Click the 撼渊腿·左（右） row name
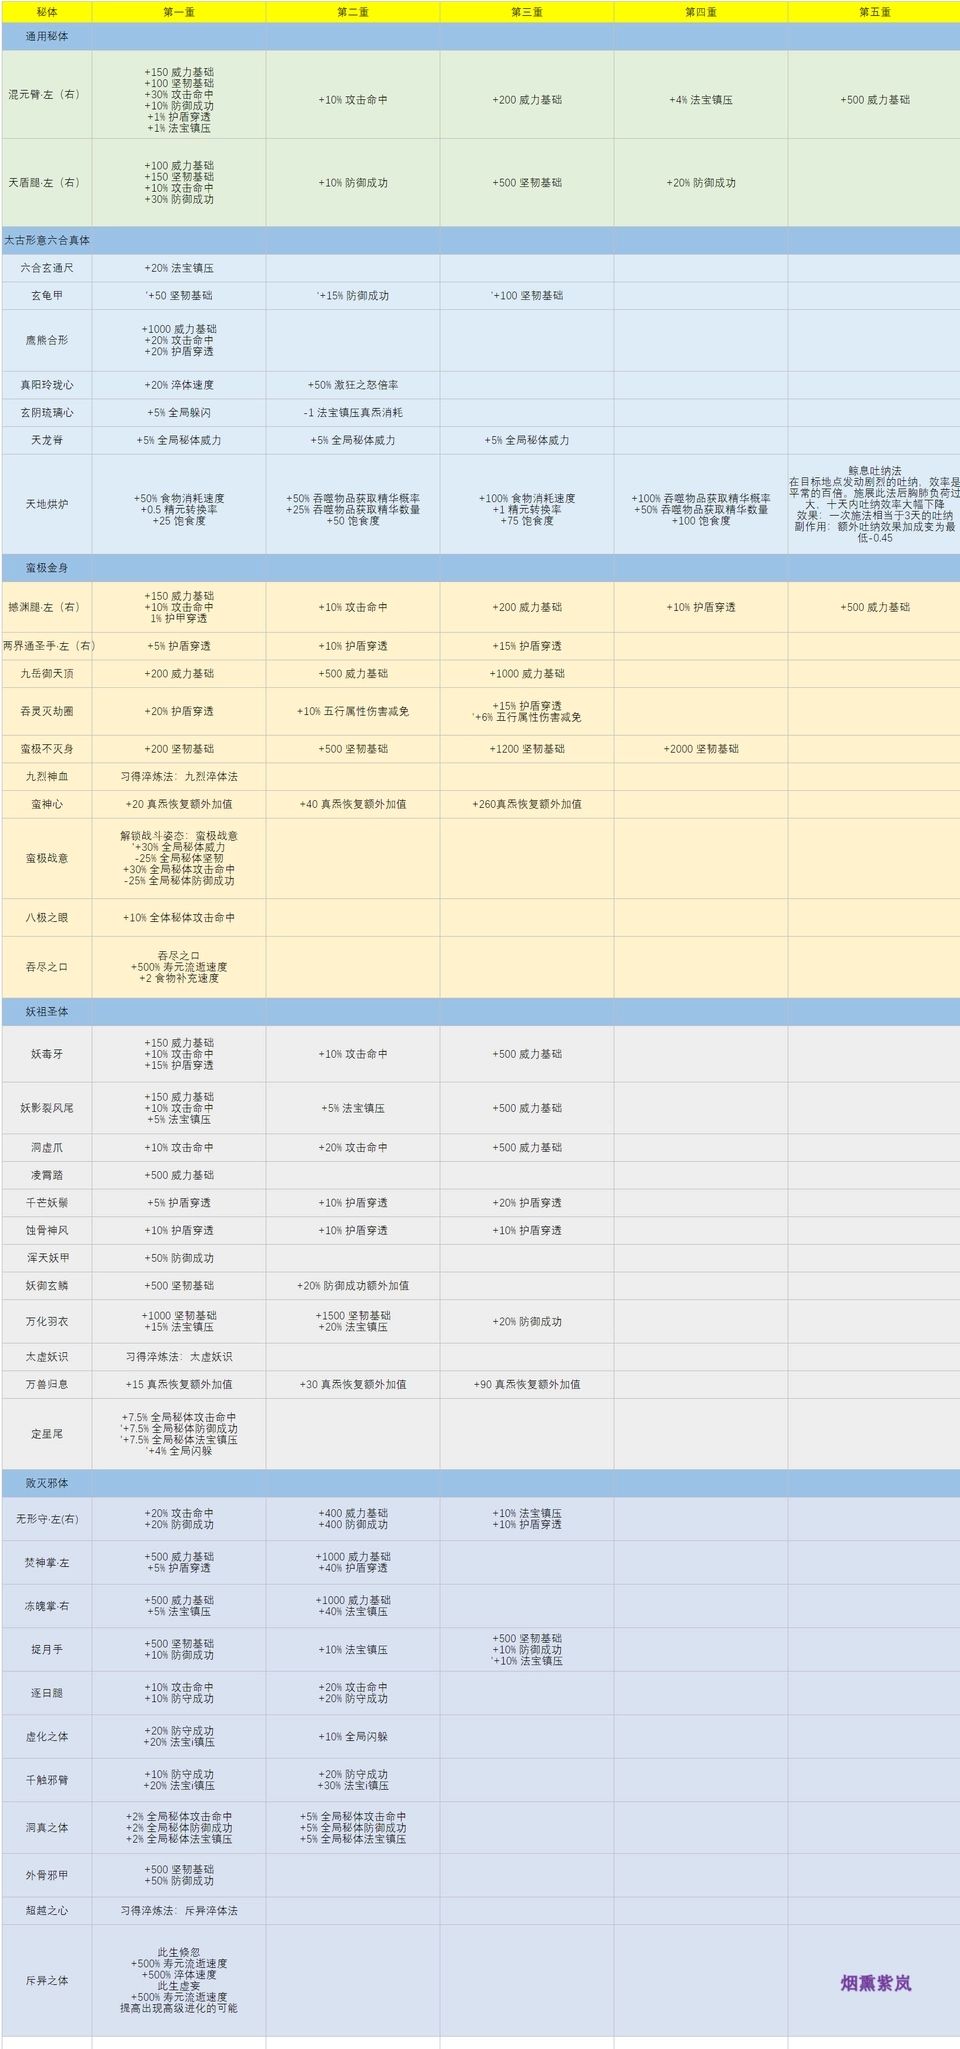Screen dimensions: 960x2049 click(x=47, y=607)
